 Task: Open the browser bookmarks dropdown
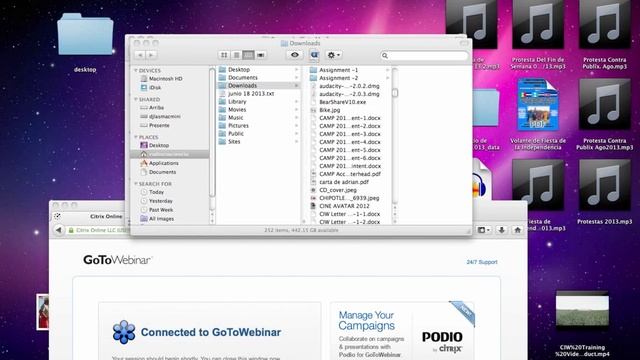point(484,230)
